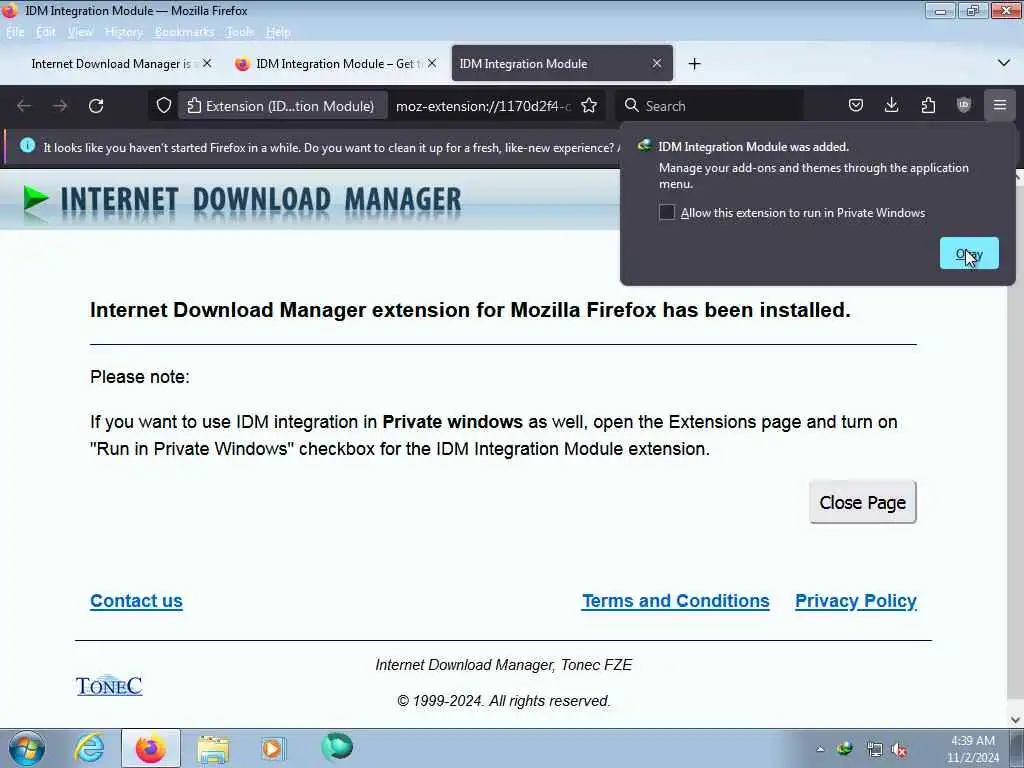Open the Privacy Policy link
The image size is (1024, 768).
click(856, 601)
